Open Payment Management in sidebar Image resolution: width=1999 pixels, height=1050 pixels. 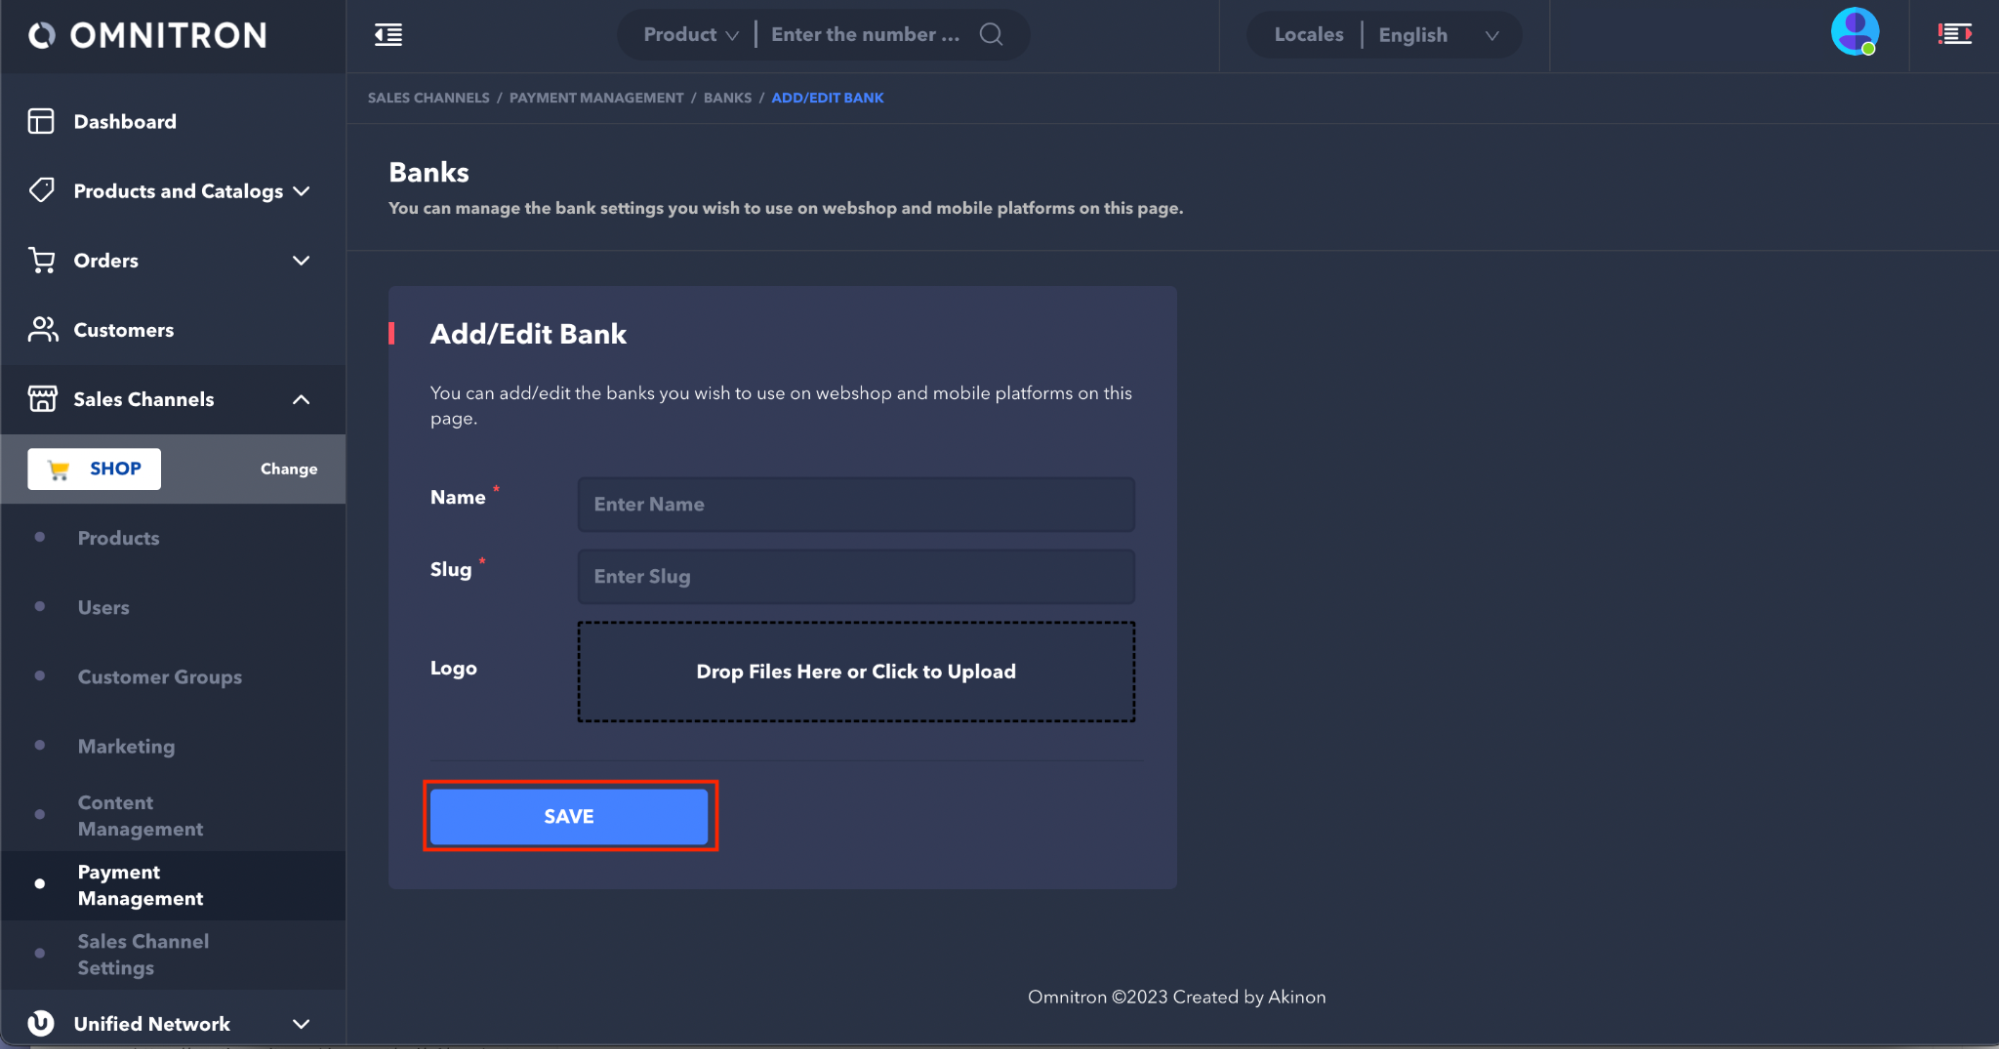pyautogui.click(x=140, y=885)
